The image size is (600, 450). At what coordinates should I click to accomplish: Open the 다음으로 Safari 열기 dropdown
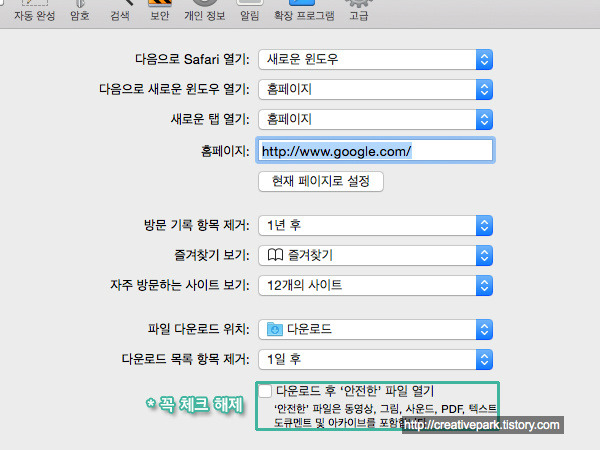pos(375,59)
